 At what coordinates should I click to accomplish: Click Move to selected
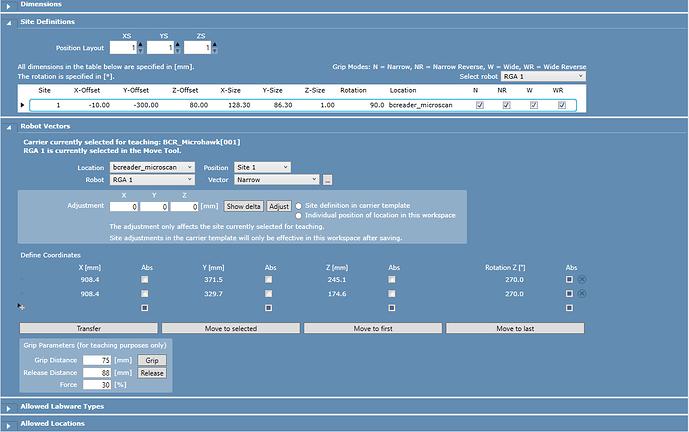tap(231, 328)
